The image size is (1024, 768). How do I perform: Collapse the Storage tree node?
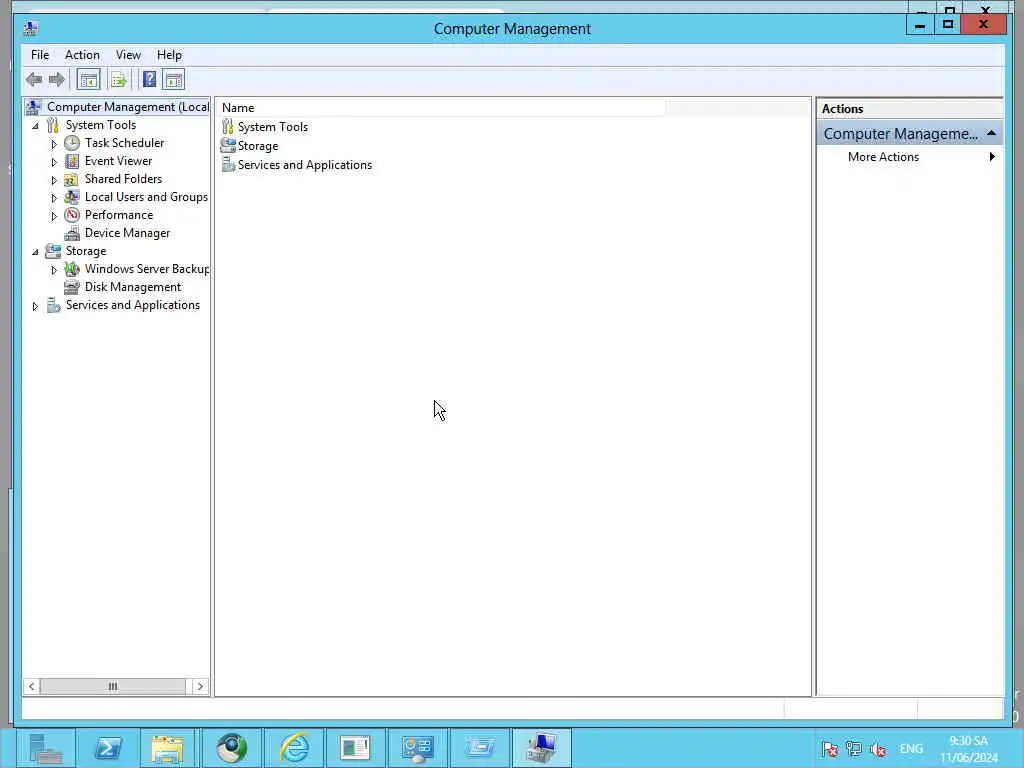point(35,251)
